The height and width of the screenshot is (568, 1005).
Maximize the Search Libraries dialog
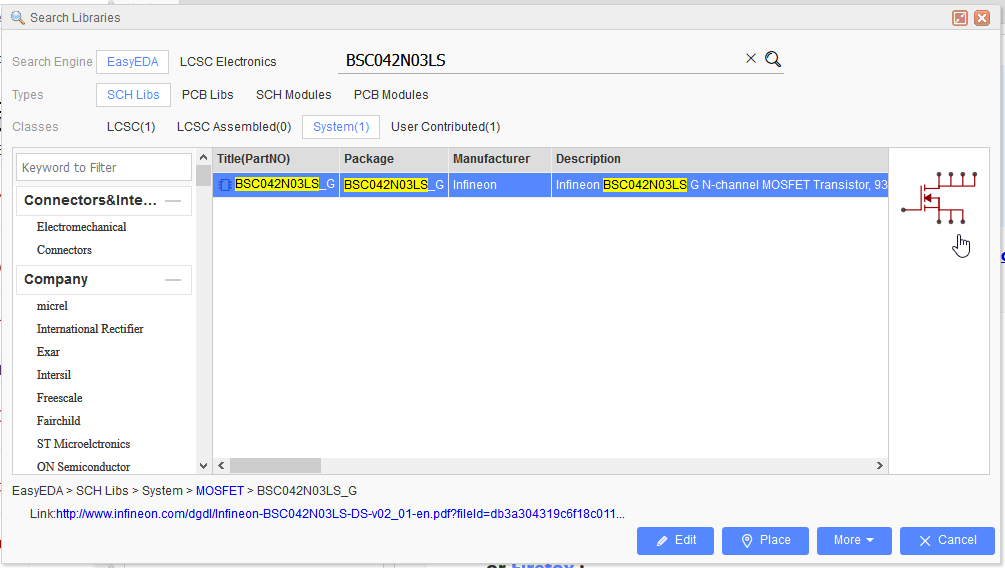[959, 18]
